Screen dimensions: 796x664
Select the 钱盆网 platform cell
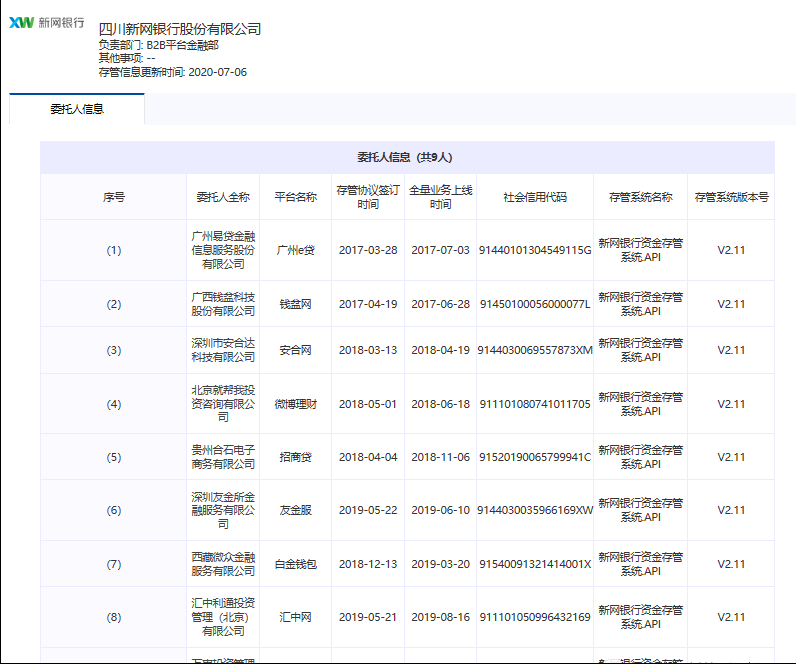tap(295, 304)
